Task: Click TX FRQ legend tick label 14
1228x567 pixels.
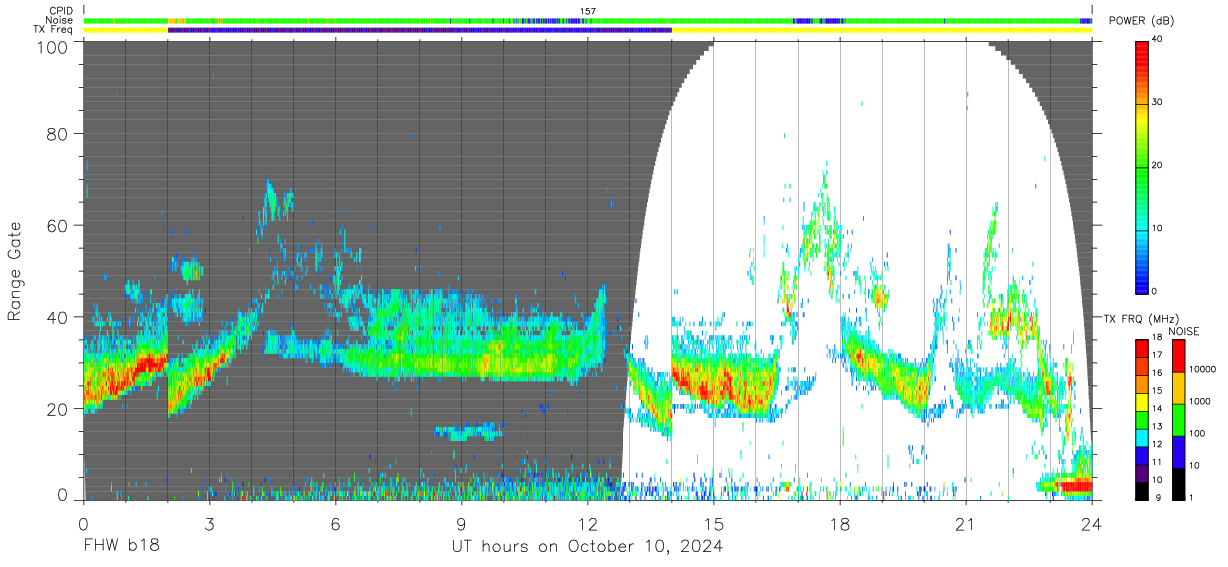Action: point(1158,409)
